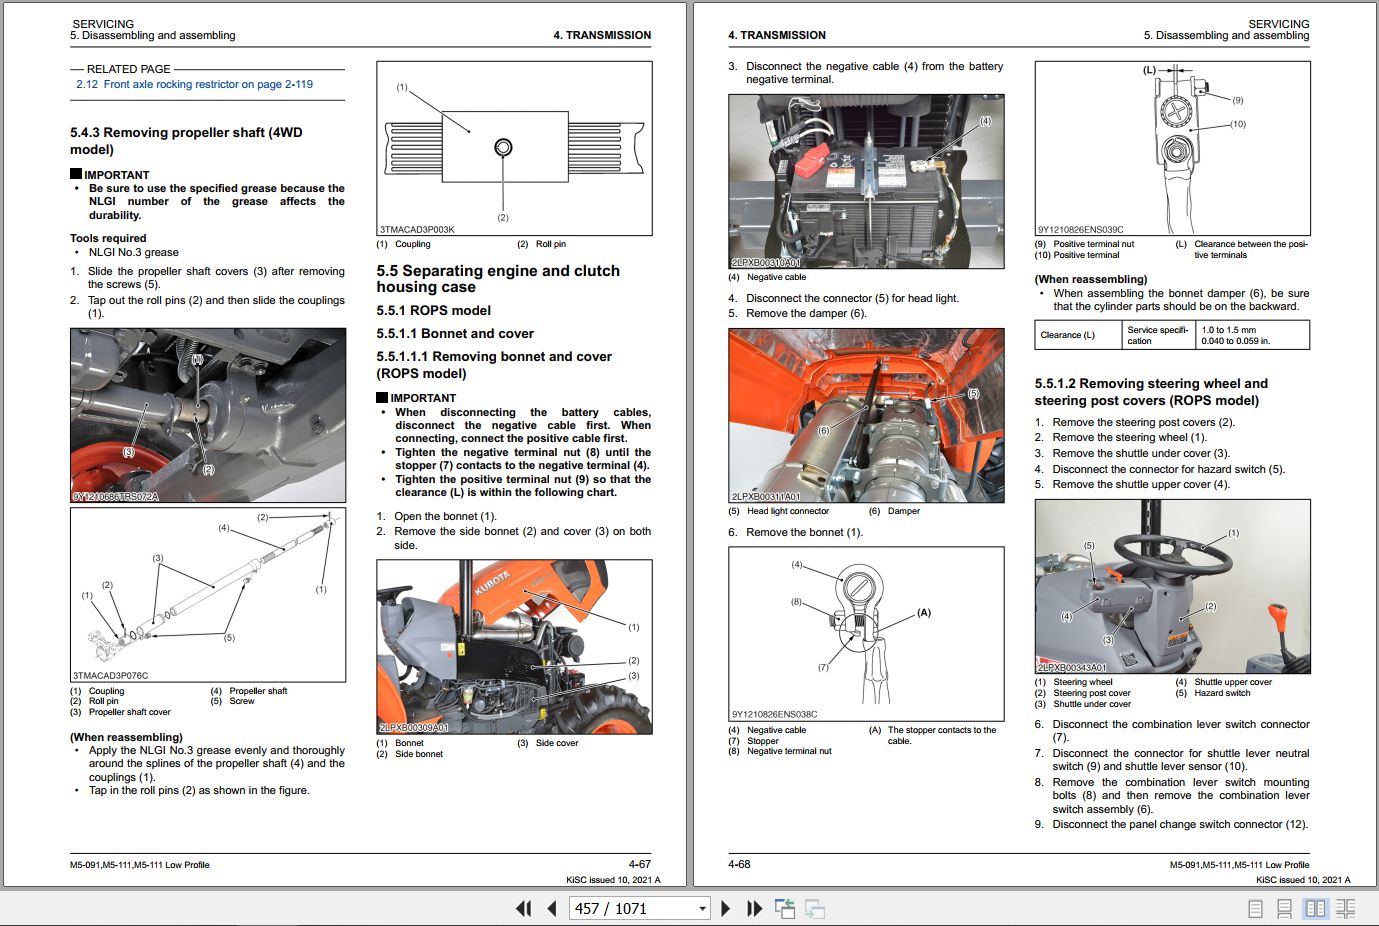Enable continuous scrolling page layout
This screenshot has height=926, width=1379.
pyautogui.click(x=1285, y=908)
